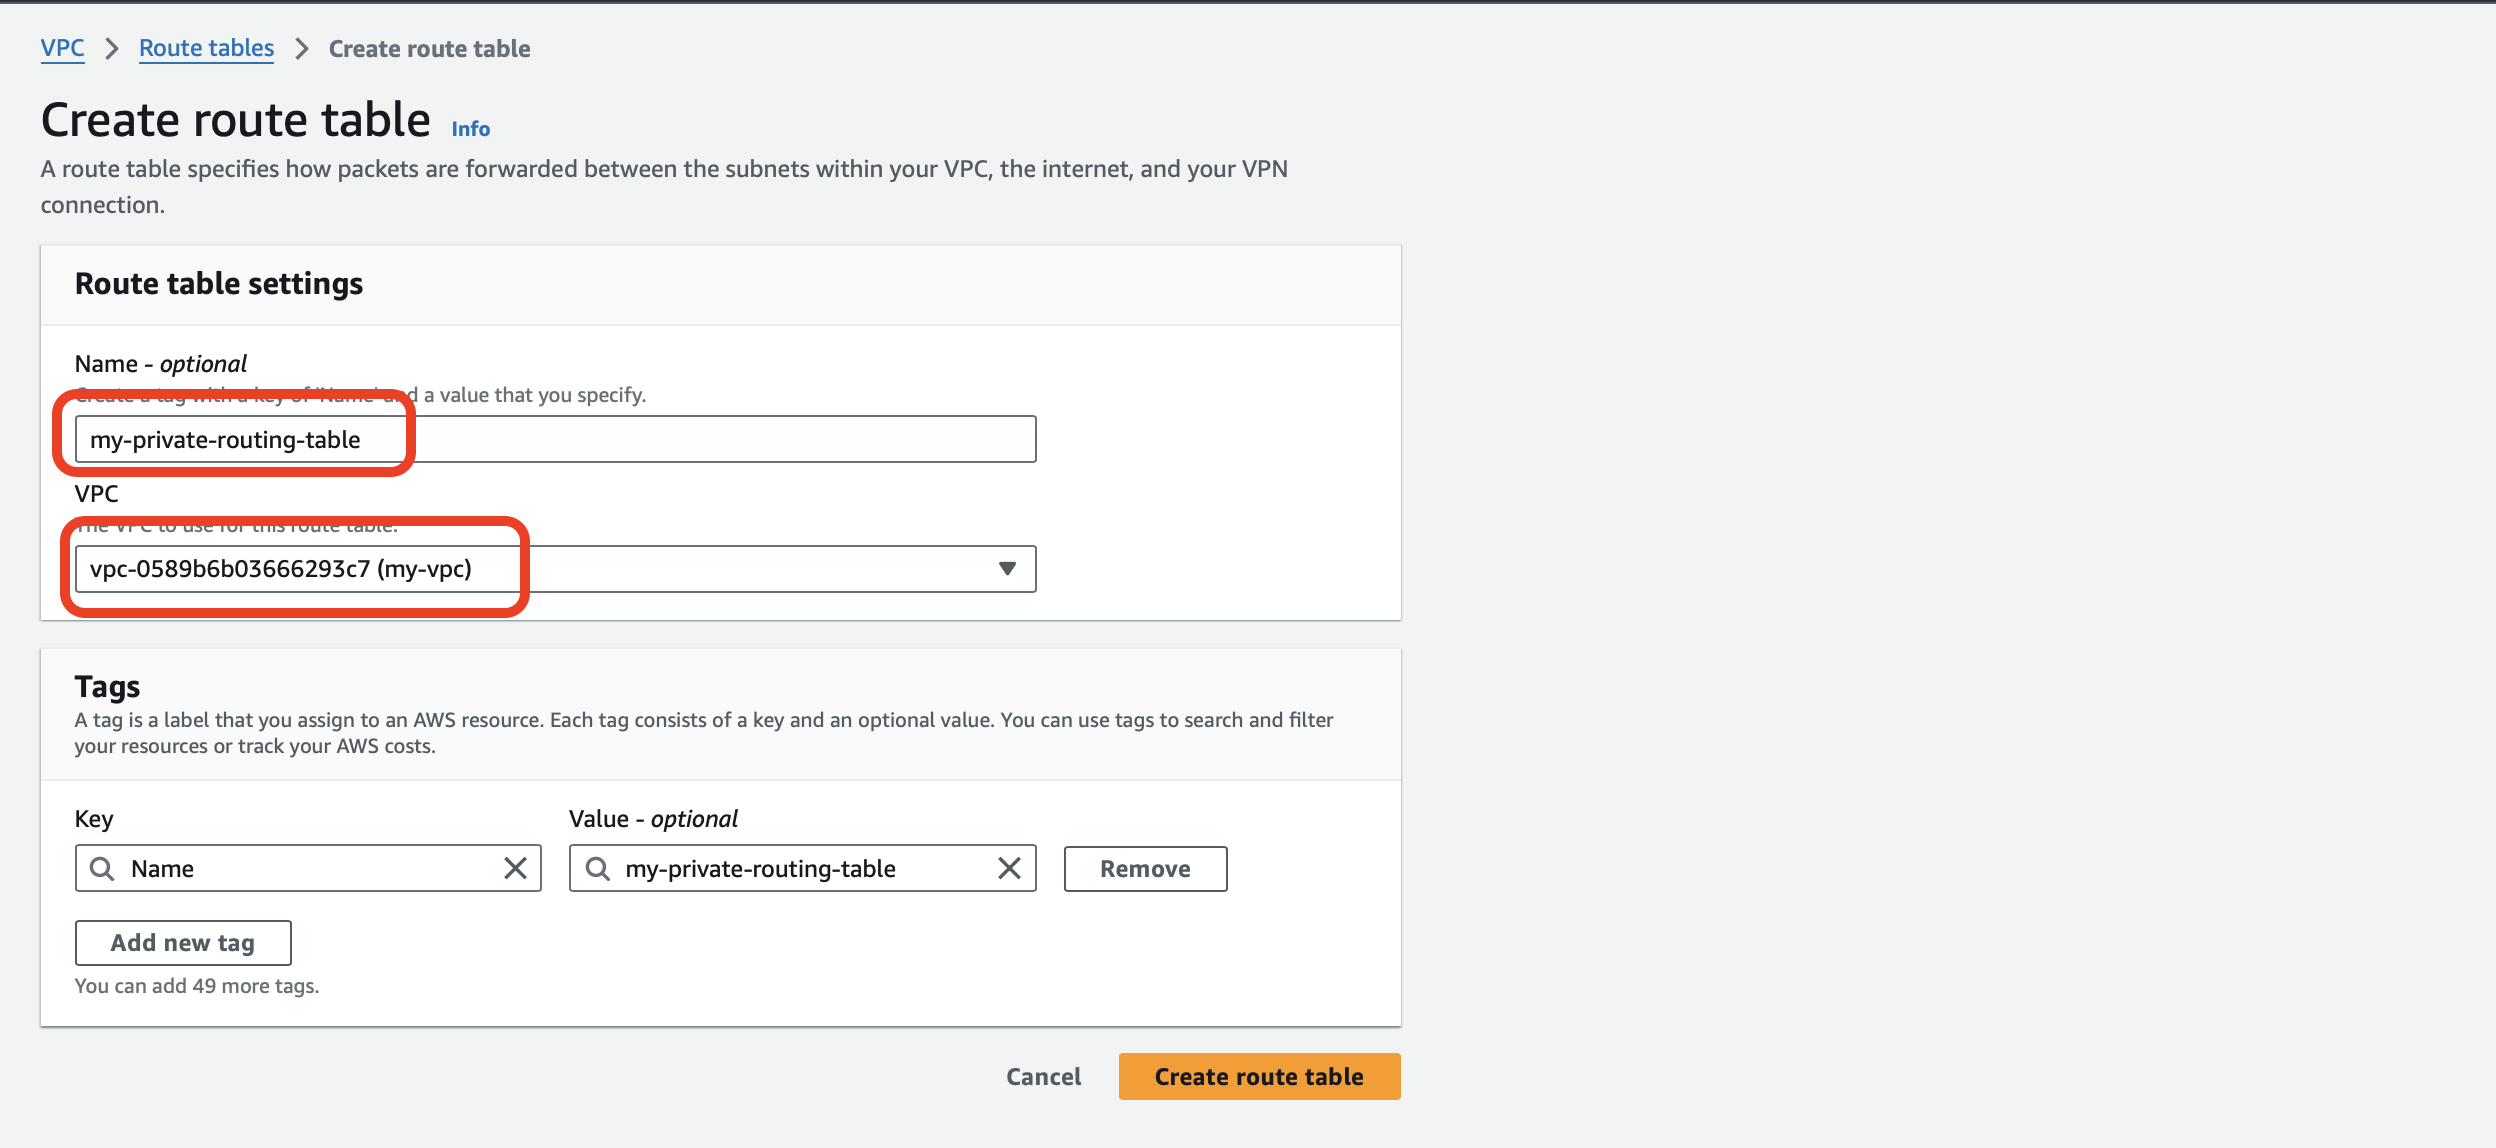Click inside the tag Key 'Name' field
2496x1148 pixels.
click(x=300, y=869)
